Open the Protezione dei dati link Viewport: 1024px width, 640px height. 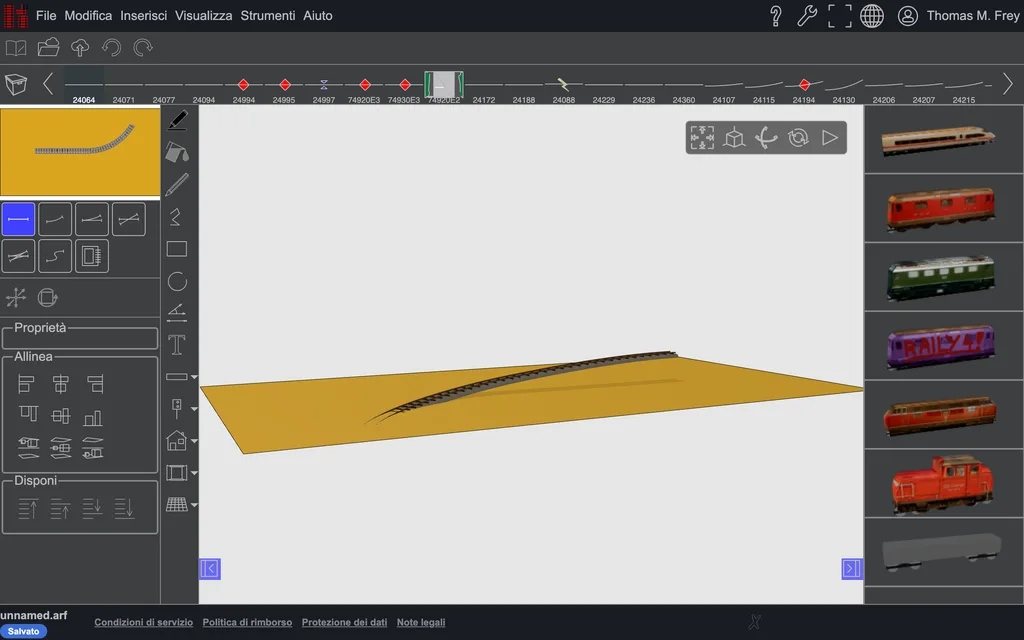point(344,622)
